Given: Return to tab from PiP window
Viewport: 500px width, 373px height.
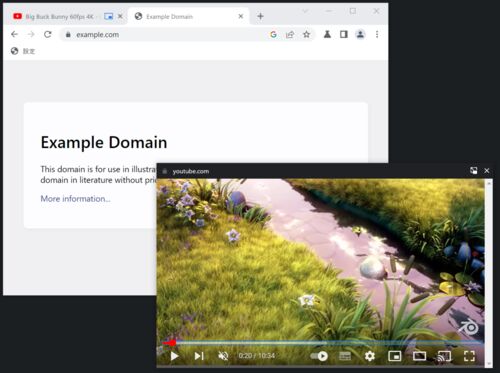Looking at the screenshot, I should pos(474,171).
